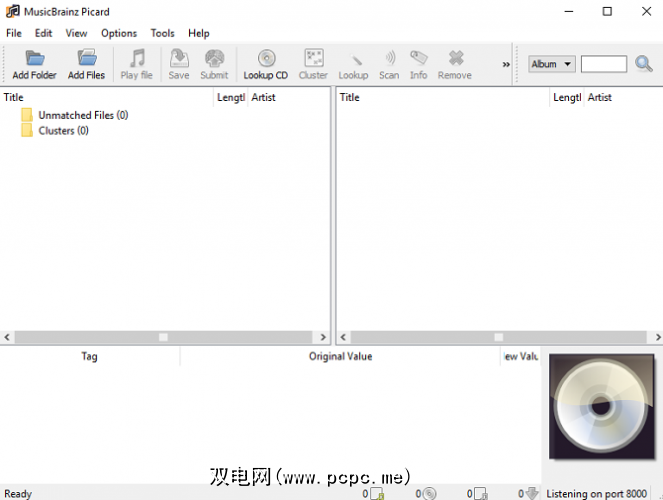Click the magnifying glass search icon
This screenshot has width=663, height=500.
644,64
